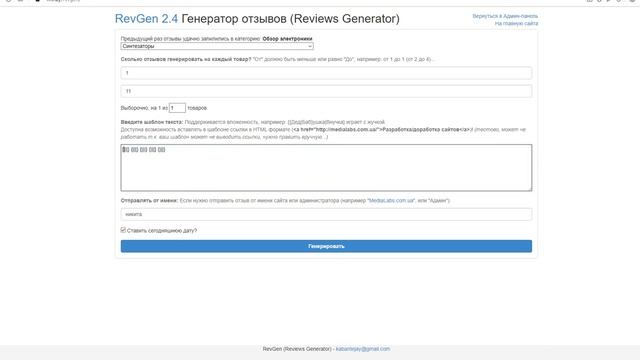Viewport: 640px width, 360px height.
Task: Click the bold 'Обзор электроники' category text
Action: point(287,39)
